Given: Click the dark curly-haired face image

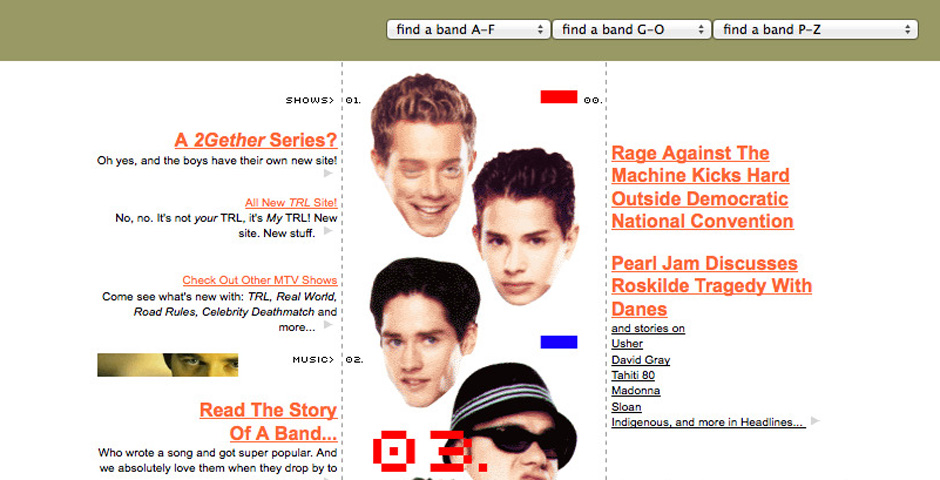Looking at the screenshot, I should coord(525,227).
